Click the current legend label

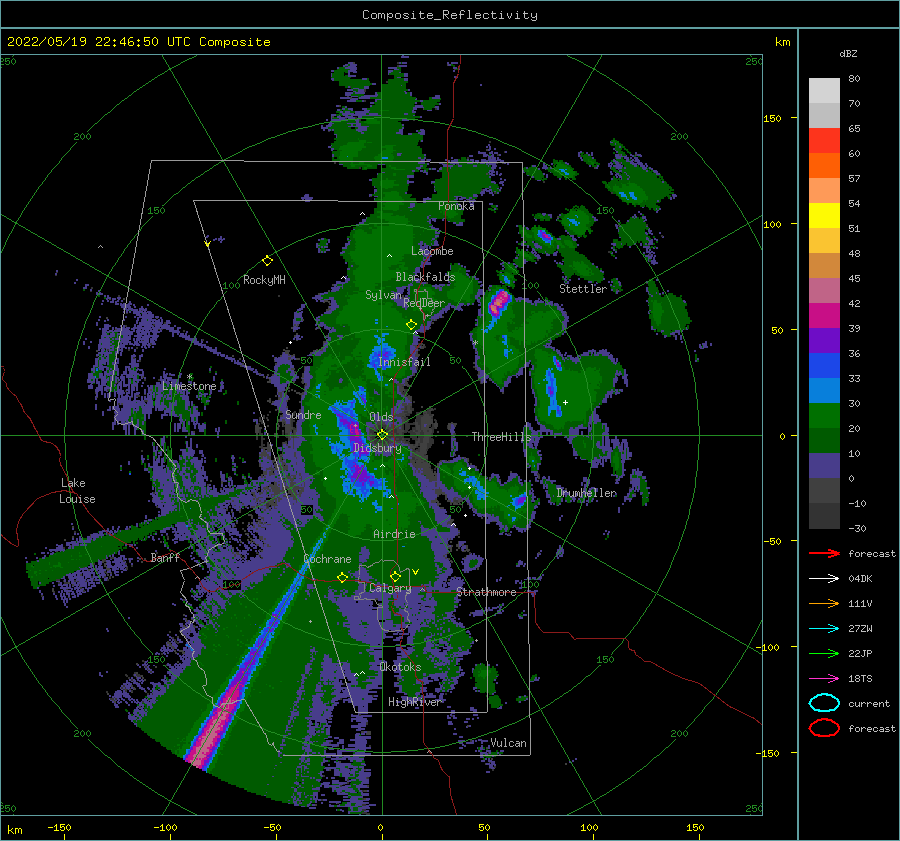pyautogui.click(x=869, y=704)
